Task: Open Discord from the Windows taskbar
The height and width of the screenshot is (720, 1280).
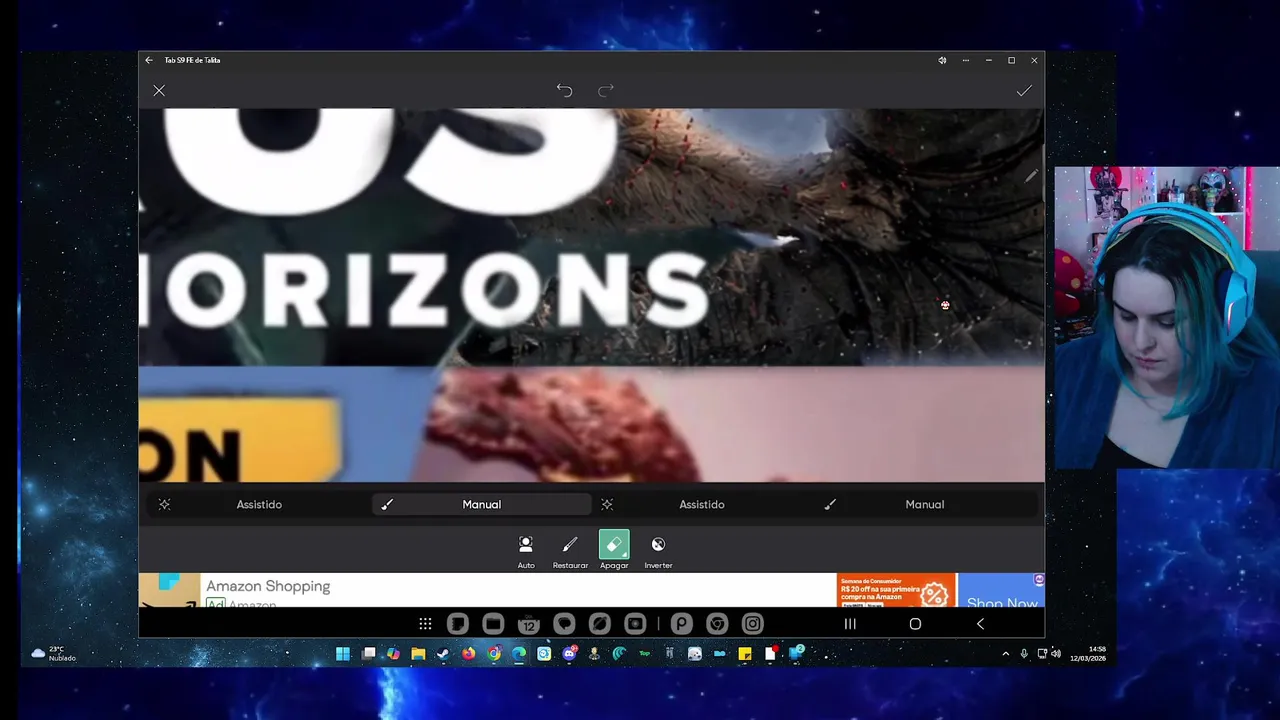Action: [569, 654]
